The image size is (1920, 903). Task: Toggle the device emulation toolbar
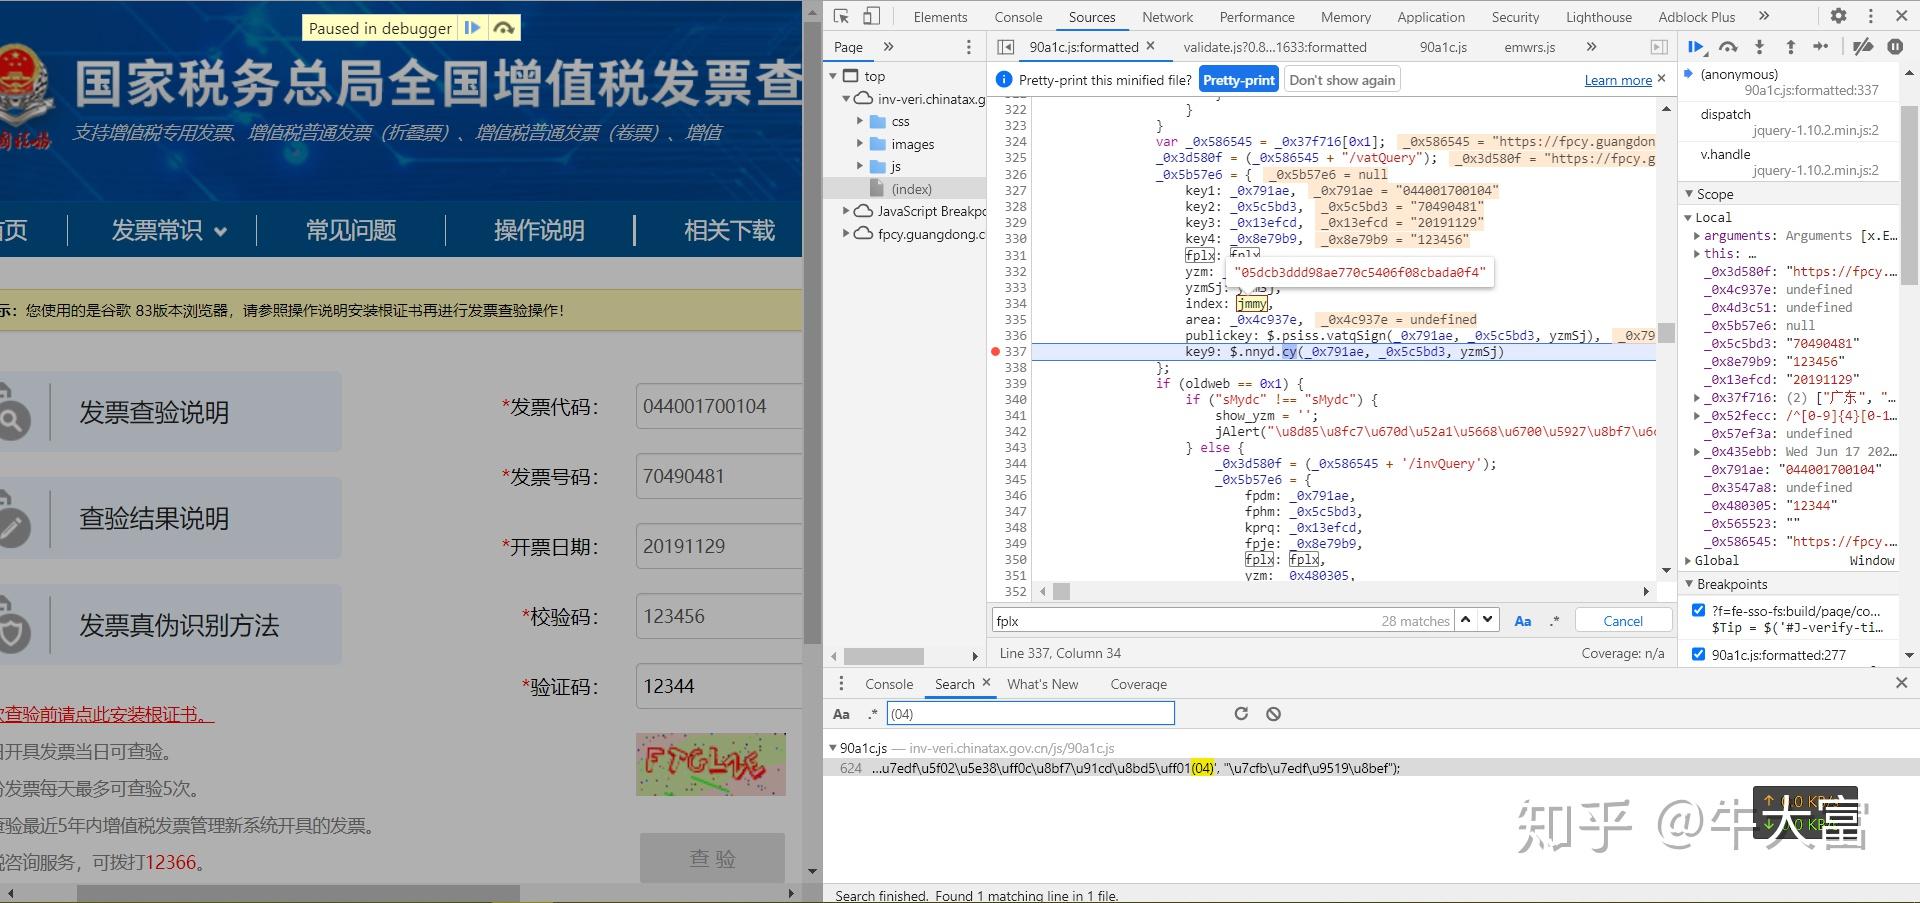[x=869, y=16]
